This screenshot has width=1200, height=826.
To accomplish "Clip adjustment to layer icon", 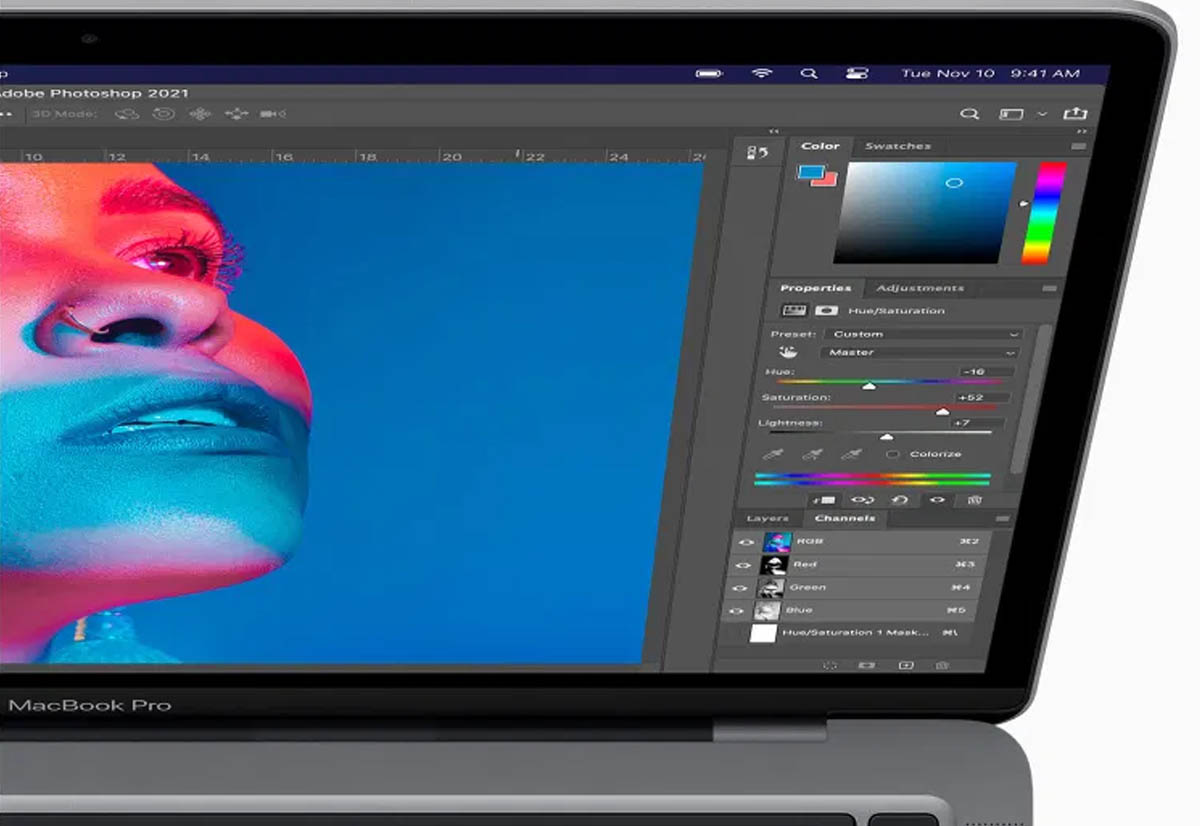I will 825,499.
